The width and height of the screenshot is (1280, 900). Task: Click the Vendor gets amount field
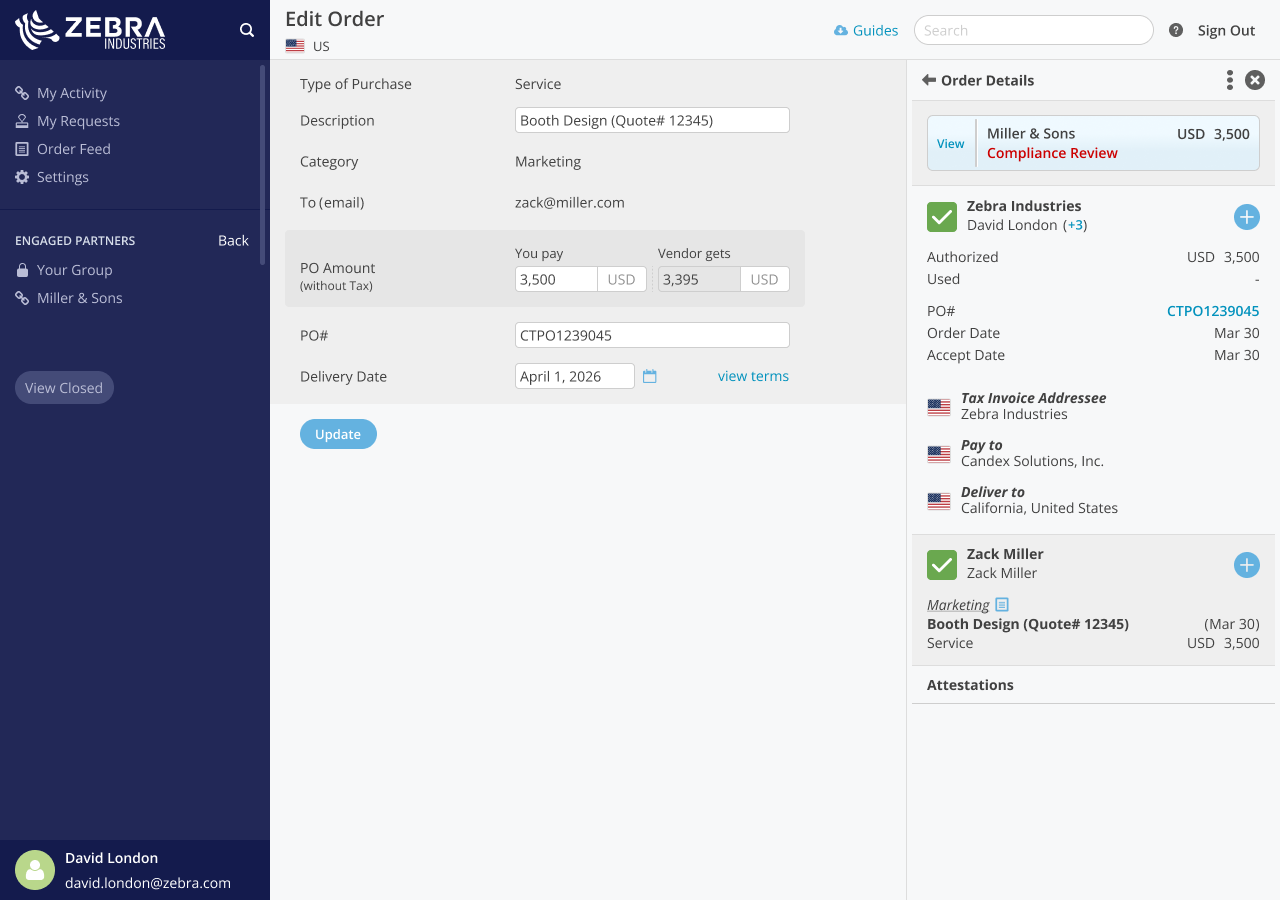pos(699,279)
